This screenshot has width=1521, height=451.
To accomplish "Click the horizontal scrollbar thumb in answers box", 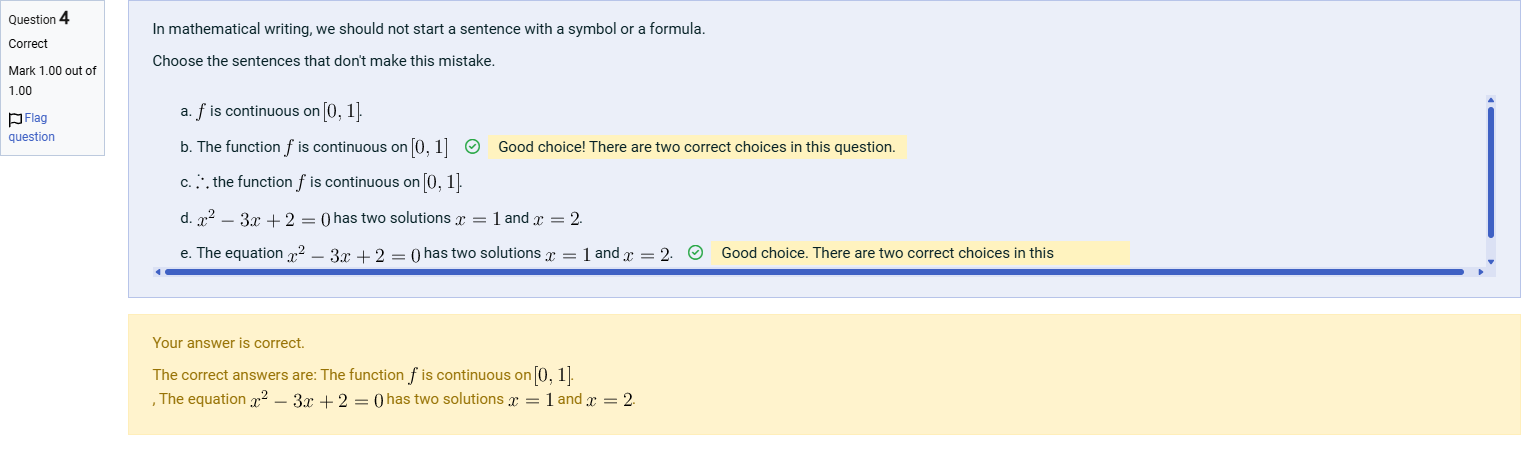I will (814, 272).
